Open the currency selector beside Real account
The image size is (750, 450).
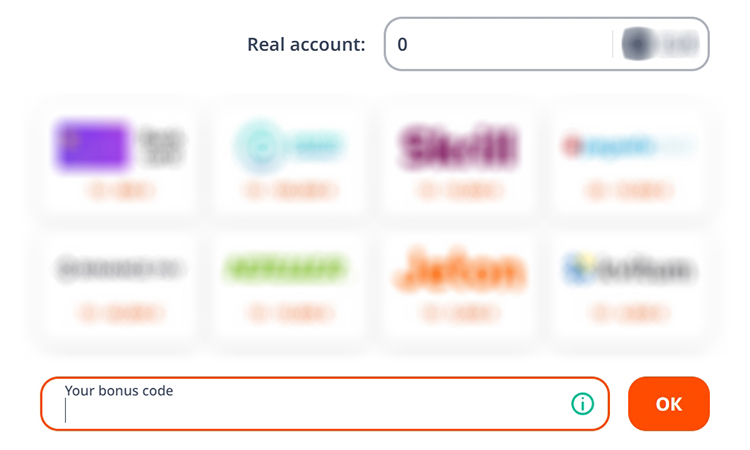(660, 44)
